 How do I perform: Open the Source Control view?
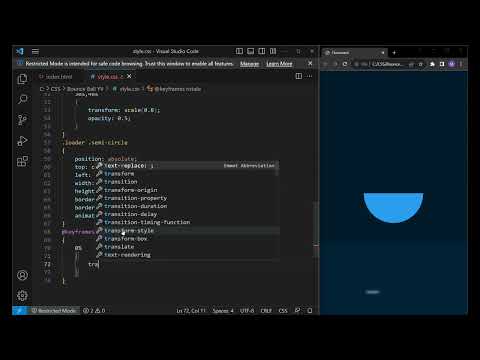coord(22,120)
